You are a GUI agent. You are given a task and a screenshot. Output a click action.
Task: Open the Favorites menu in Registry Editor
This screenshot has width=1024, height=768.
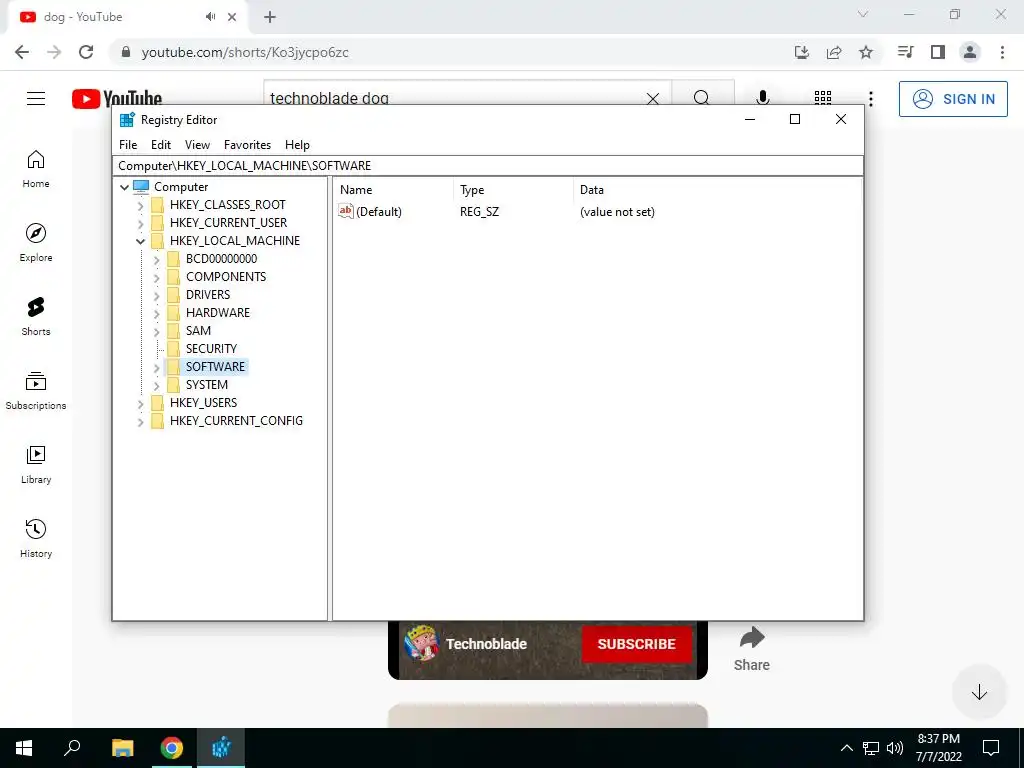248,145
